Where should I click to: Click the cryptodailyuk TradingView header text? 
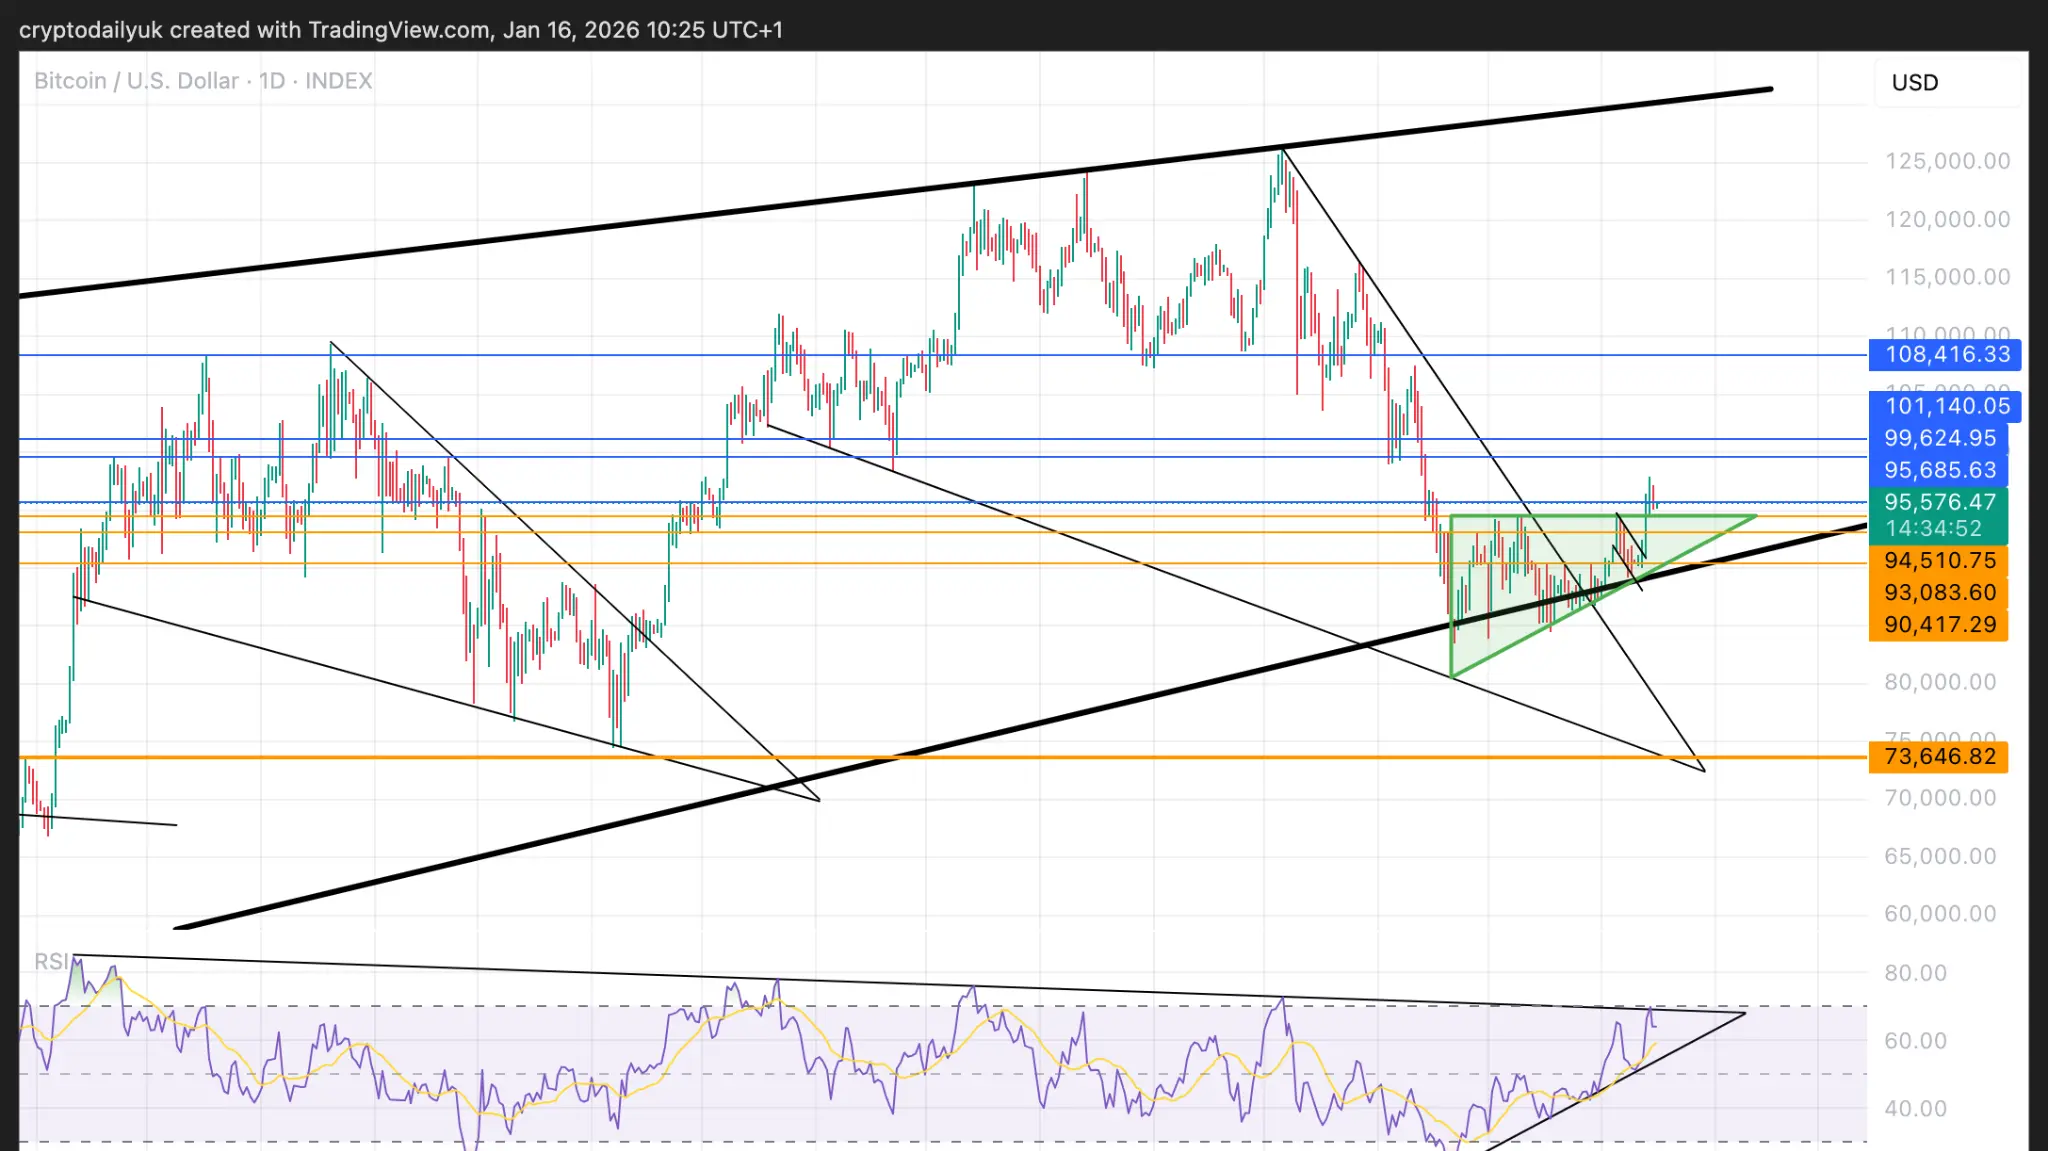pyautogui.click(x=400, y=30)
